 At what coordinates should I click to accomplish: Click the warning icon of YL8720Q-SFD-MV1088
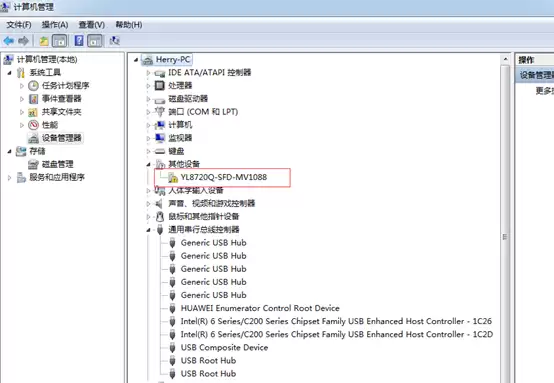tap(172, 177)
